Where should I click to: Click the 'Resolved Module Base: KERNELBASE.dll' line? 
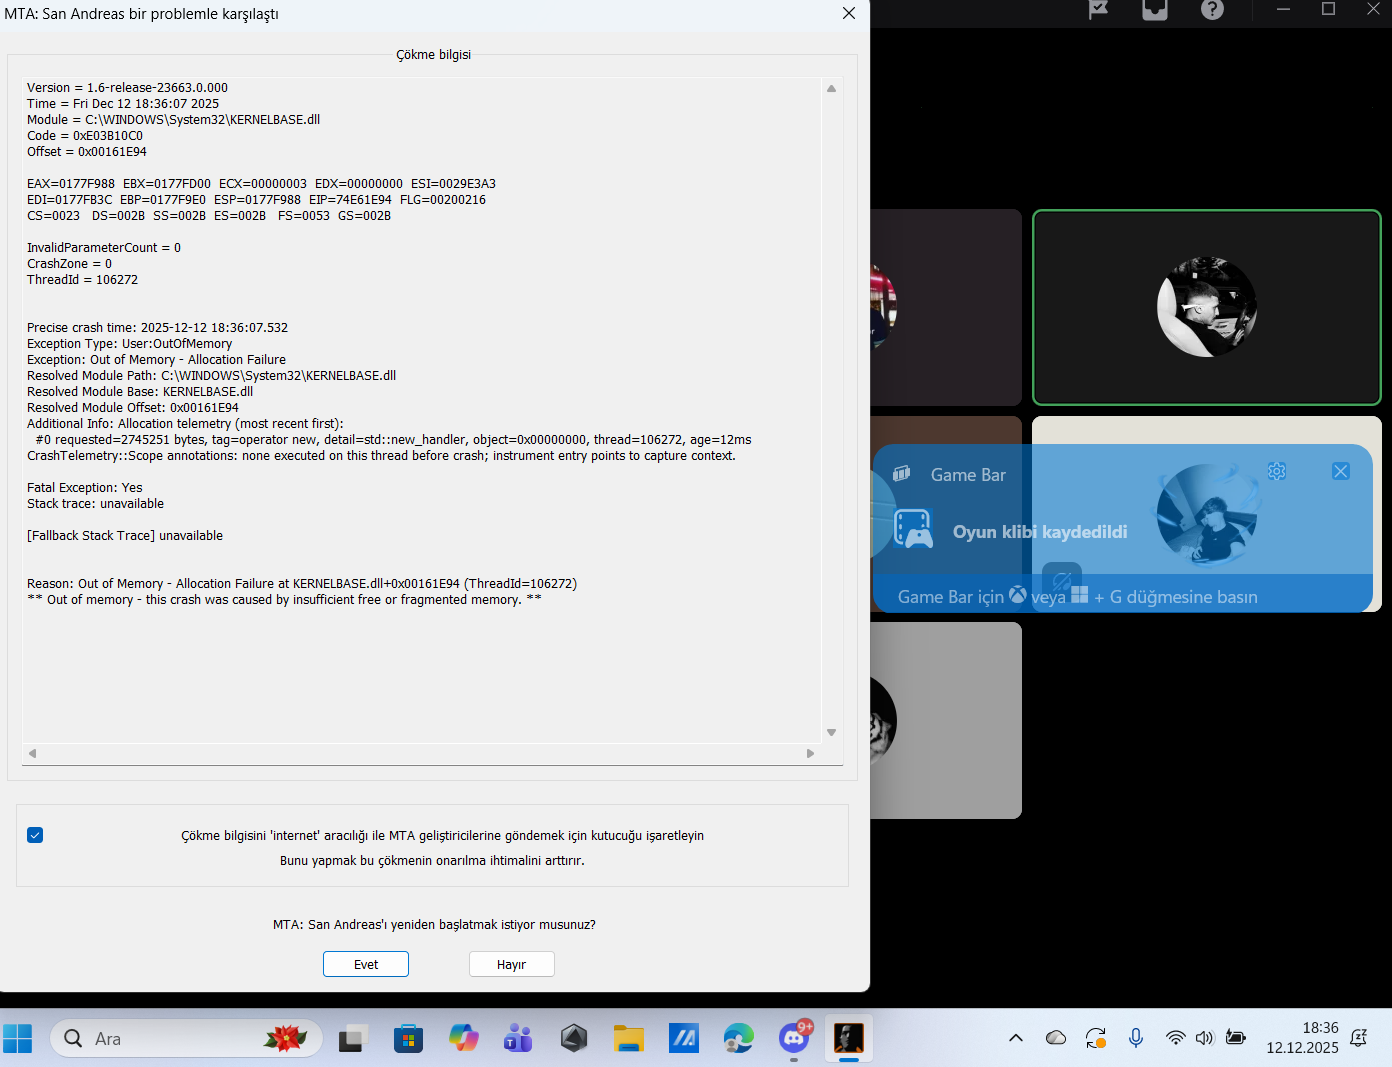click(x=140, y=392)
